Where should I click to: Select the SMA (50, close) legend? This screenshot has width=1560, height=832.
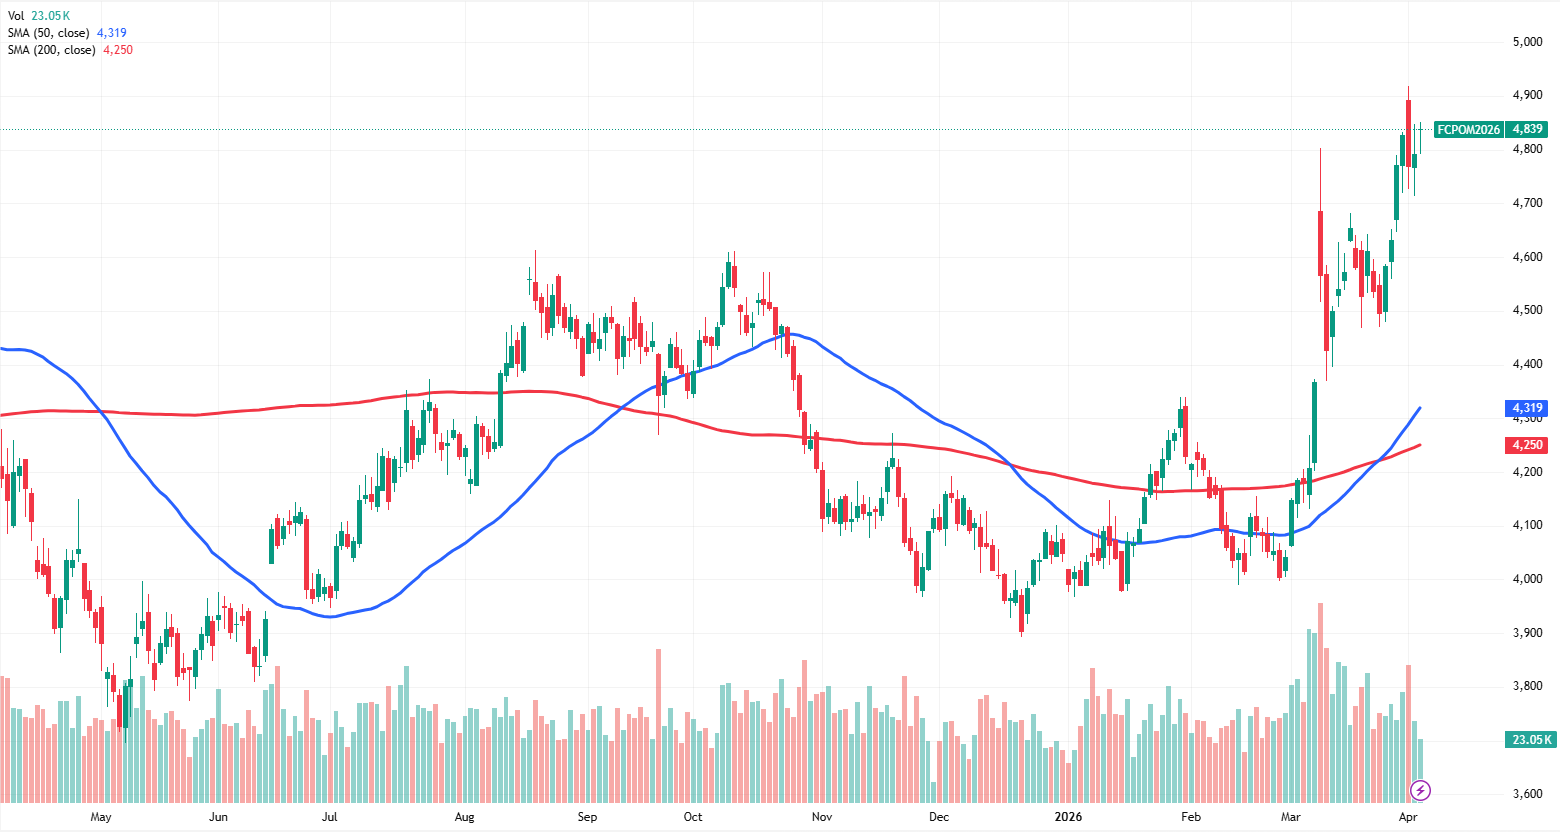coord(49,33)
